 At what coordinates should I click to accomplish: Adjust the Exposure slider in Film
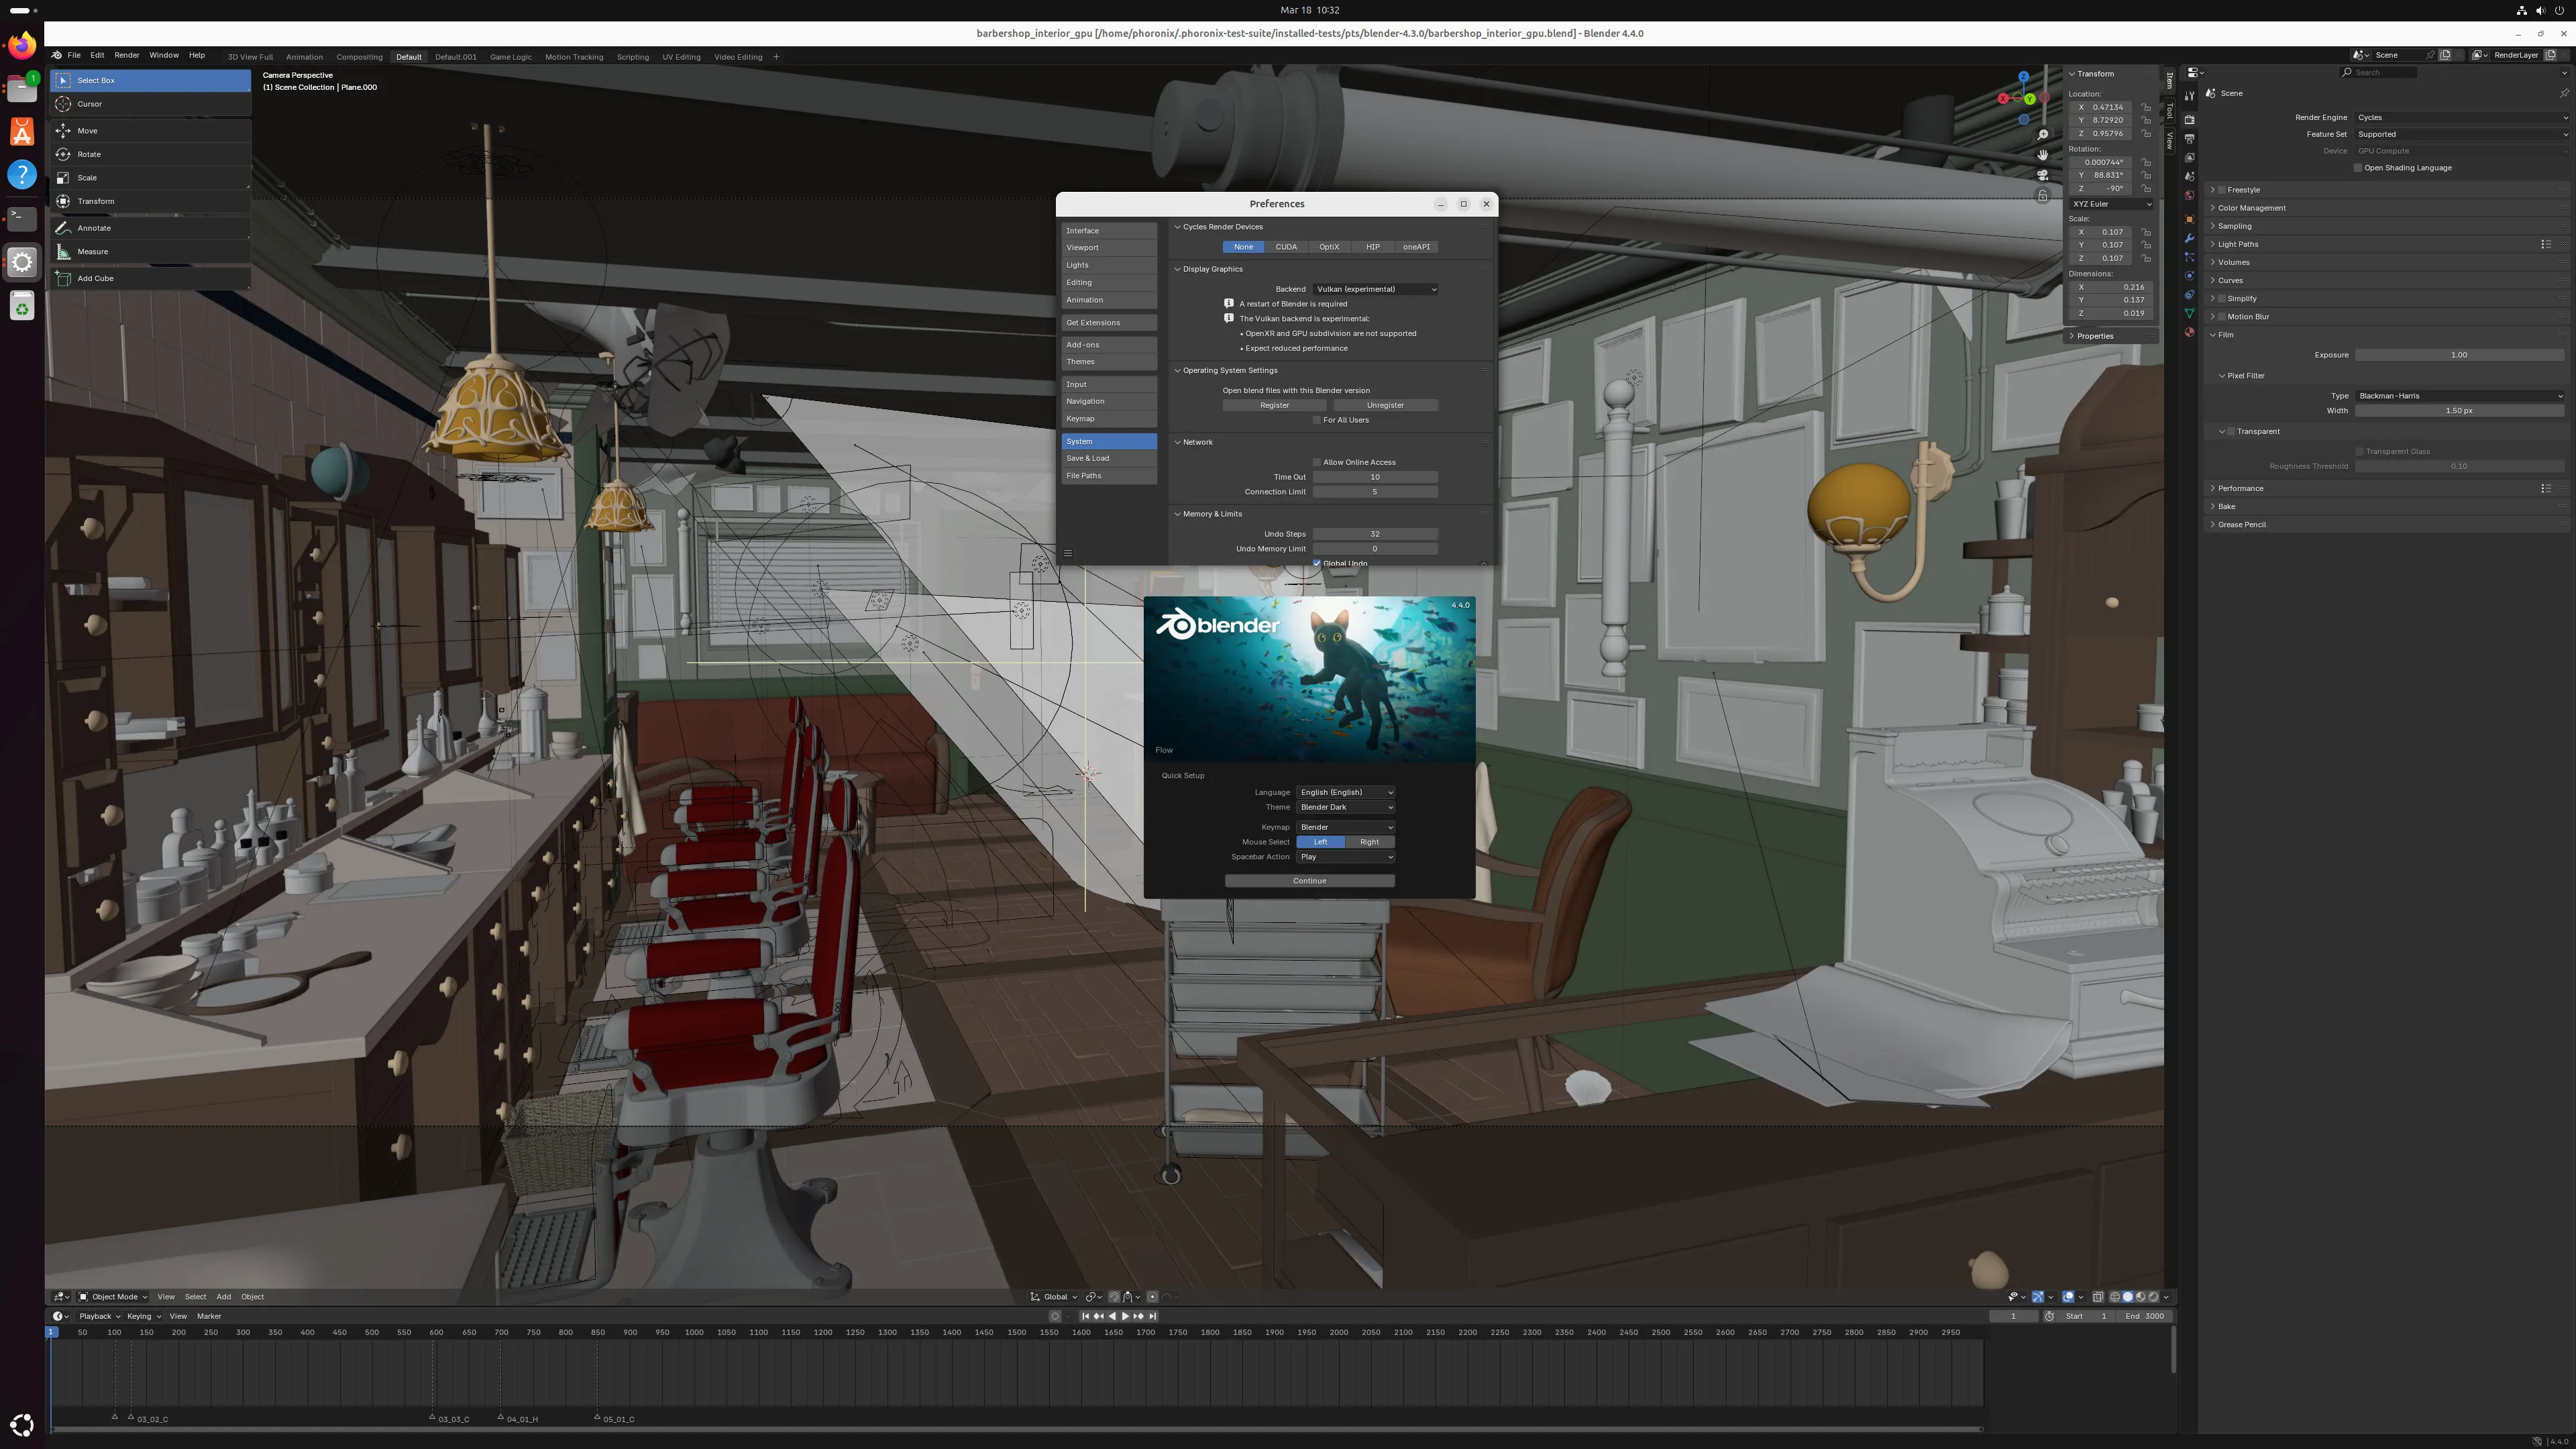coord(2458,355)
